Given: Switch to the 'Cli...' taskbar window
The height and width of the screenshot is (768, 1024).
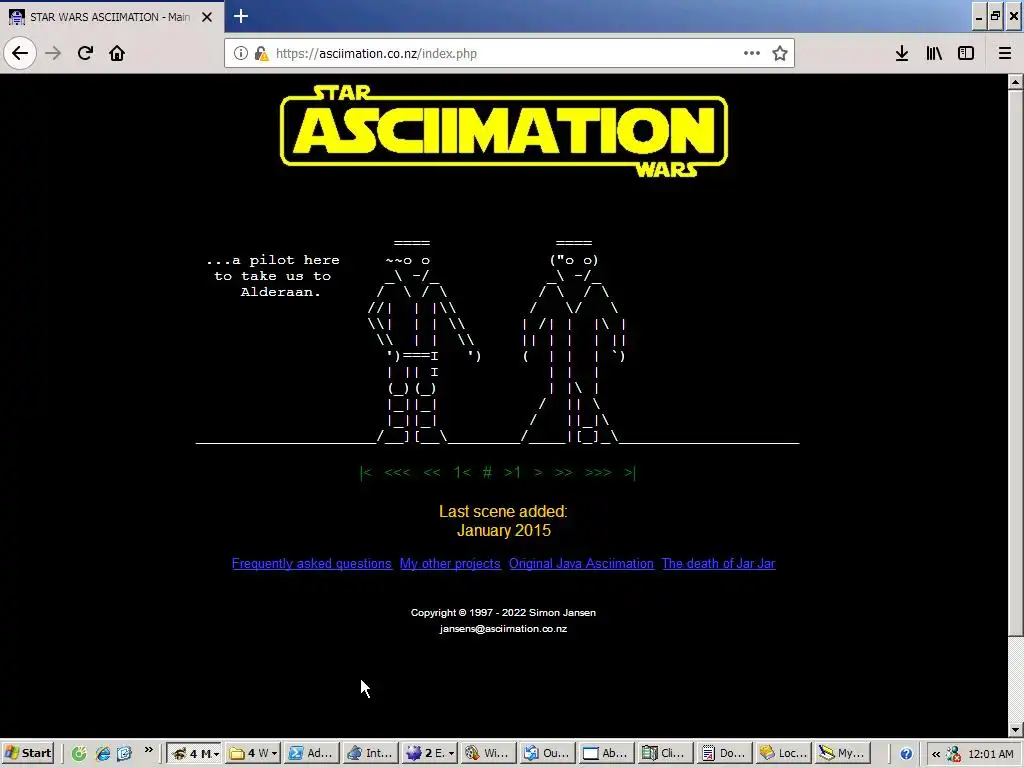Looking at the screenshot, I should [665, 753].
